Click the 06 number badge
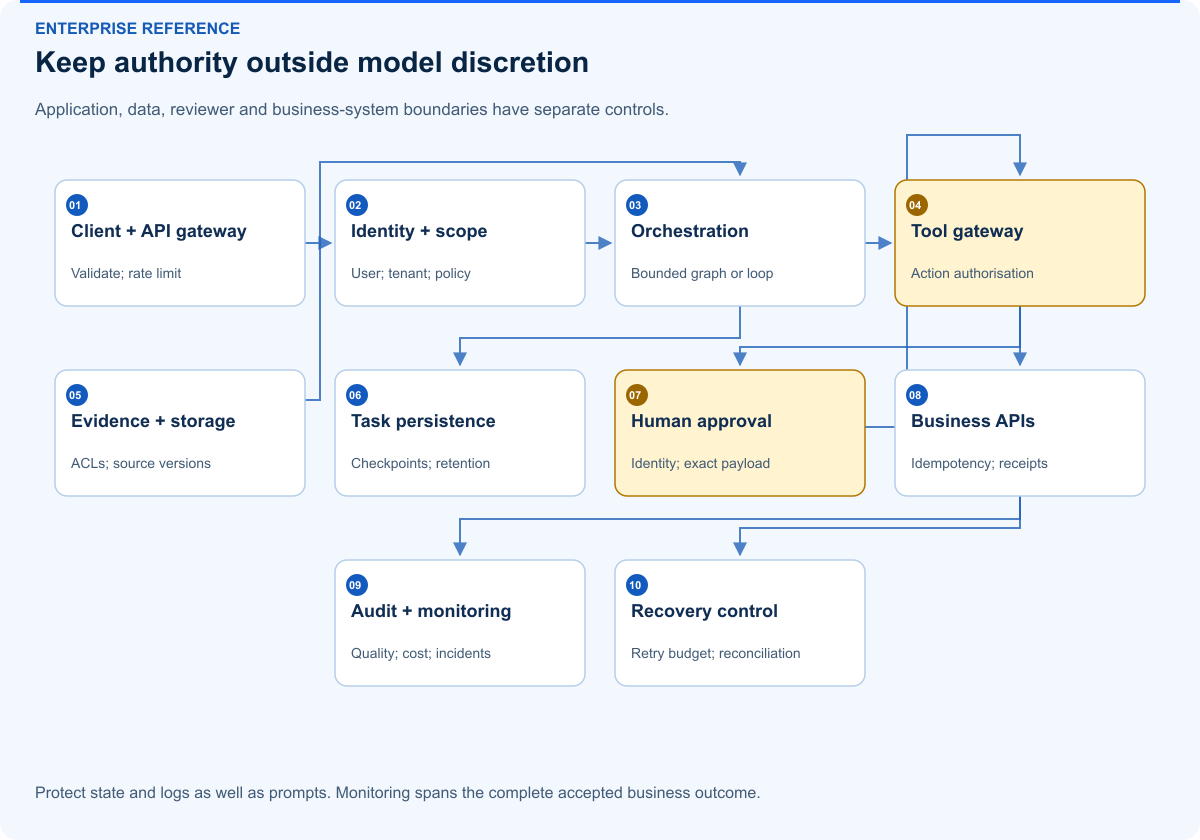The width and height of the screenshot is (1200, 840). (x=355, y=395)
